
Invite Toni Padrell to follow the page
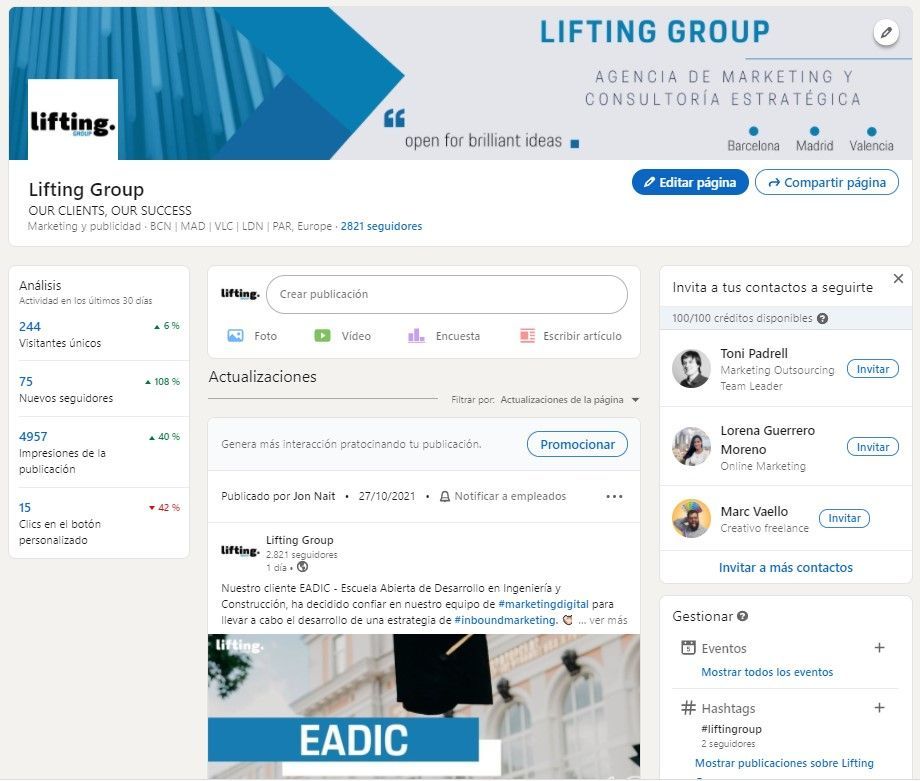pos(872,369)
